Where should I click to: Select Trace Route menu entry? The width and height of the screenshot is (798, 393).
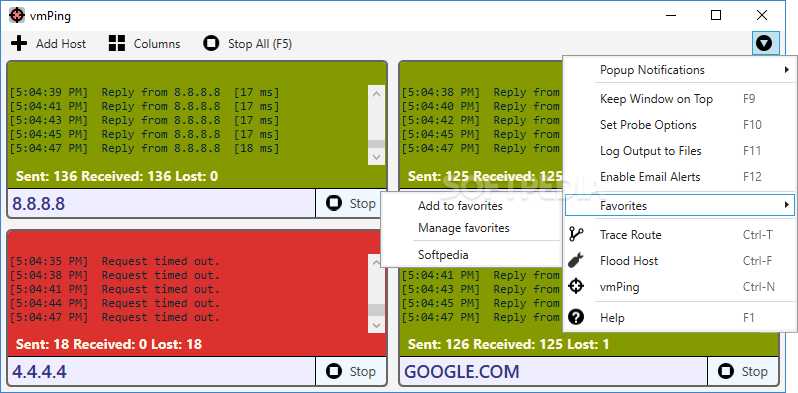(x=679, y=235)
